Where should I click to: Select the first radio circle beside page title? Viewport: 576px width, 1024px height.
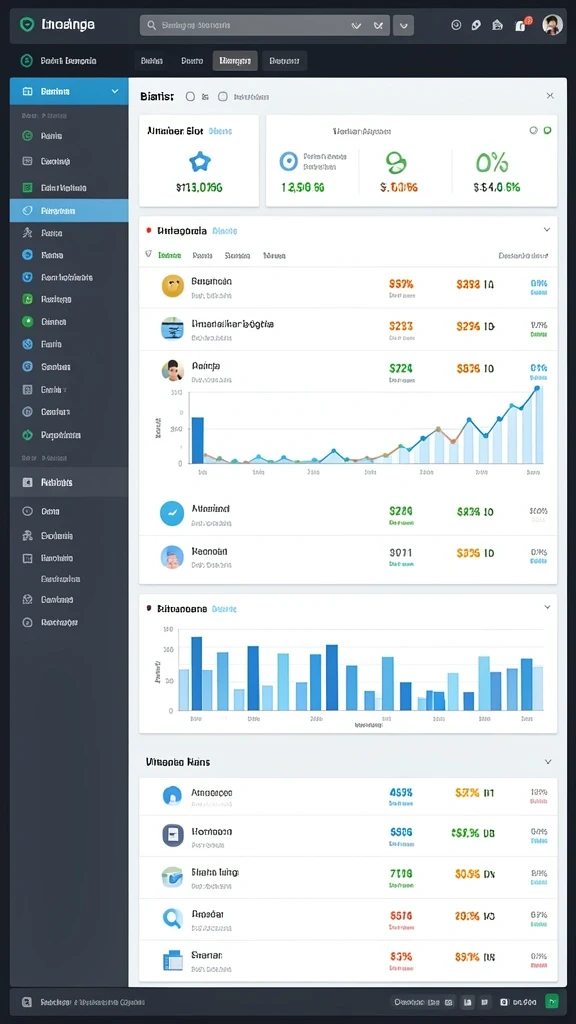tap(190, 96)
